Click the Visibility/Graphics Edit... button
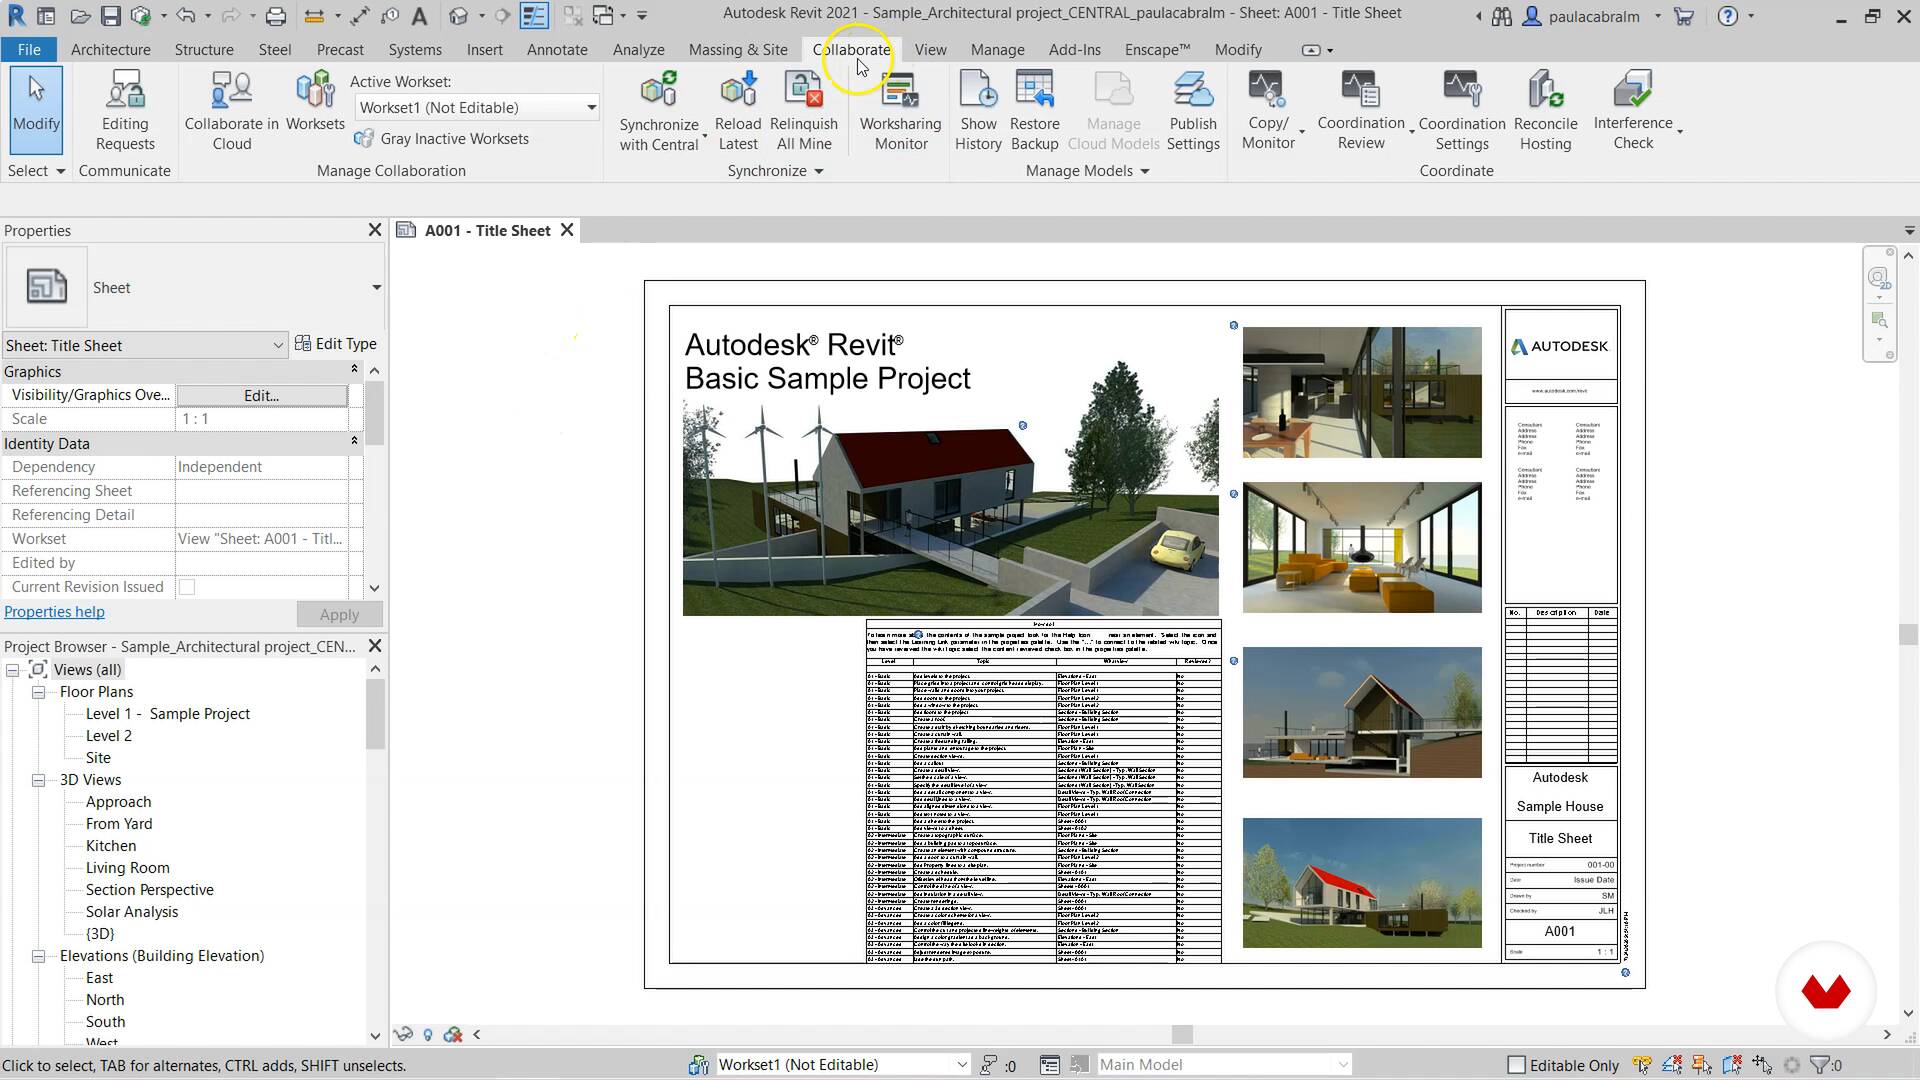1920x1080 pixels. (262, 395)
